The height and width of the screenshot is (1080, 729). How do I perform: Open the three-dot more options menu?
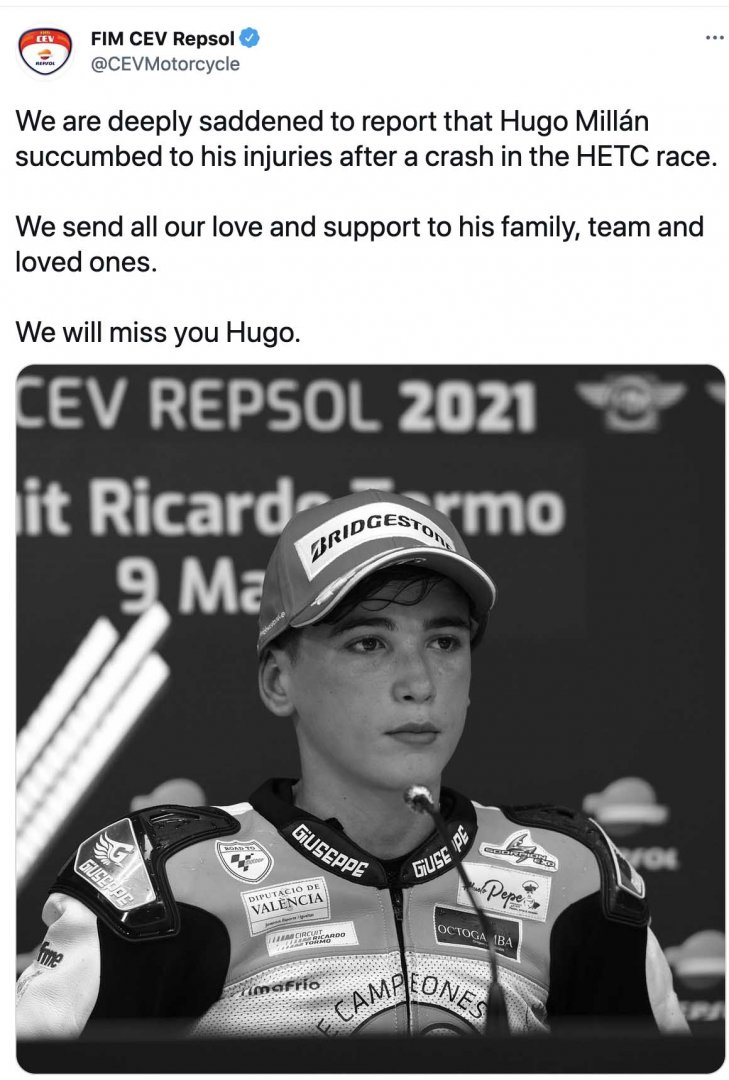(x=715, y=37)
